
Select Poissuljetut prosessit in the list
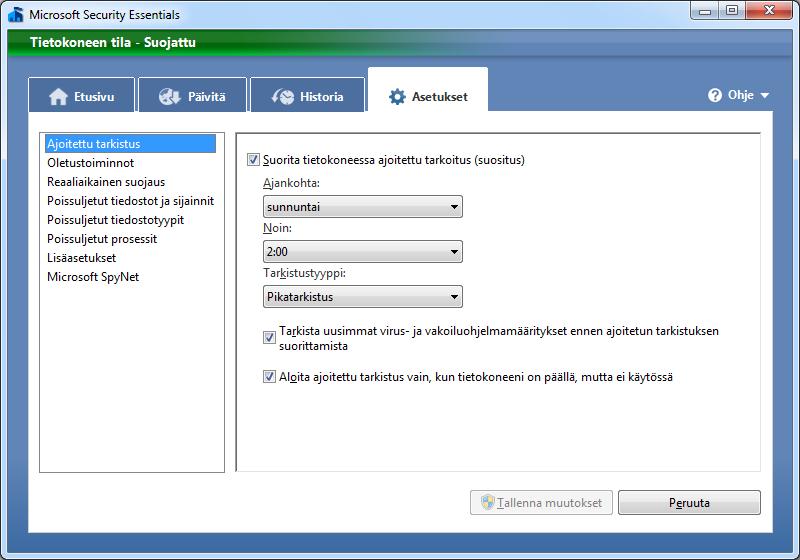click(130, 239)
